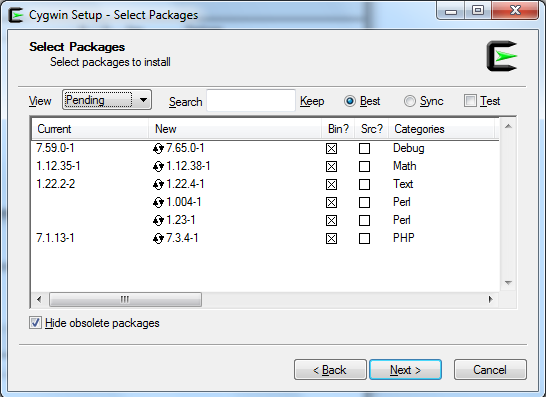This screenshot has height=397, width=546.
Task: Enable Src checkbox in the Debug row
Action: tap(364, 149)
